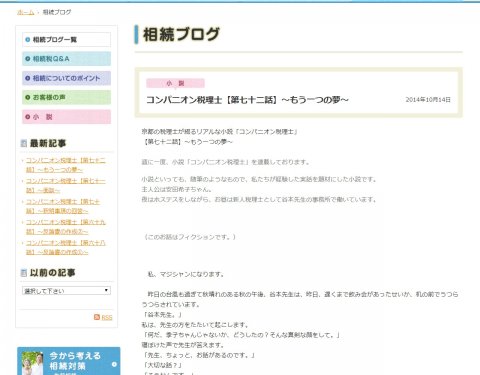
Task: Open the 第六十八話 recent article link
Action: (66, 247)
